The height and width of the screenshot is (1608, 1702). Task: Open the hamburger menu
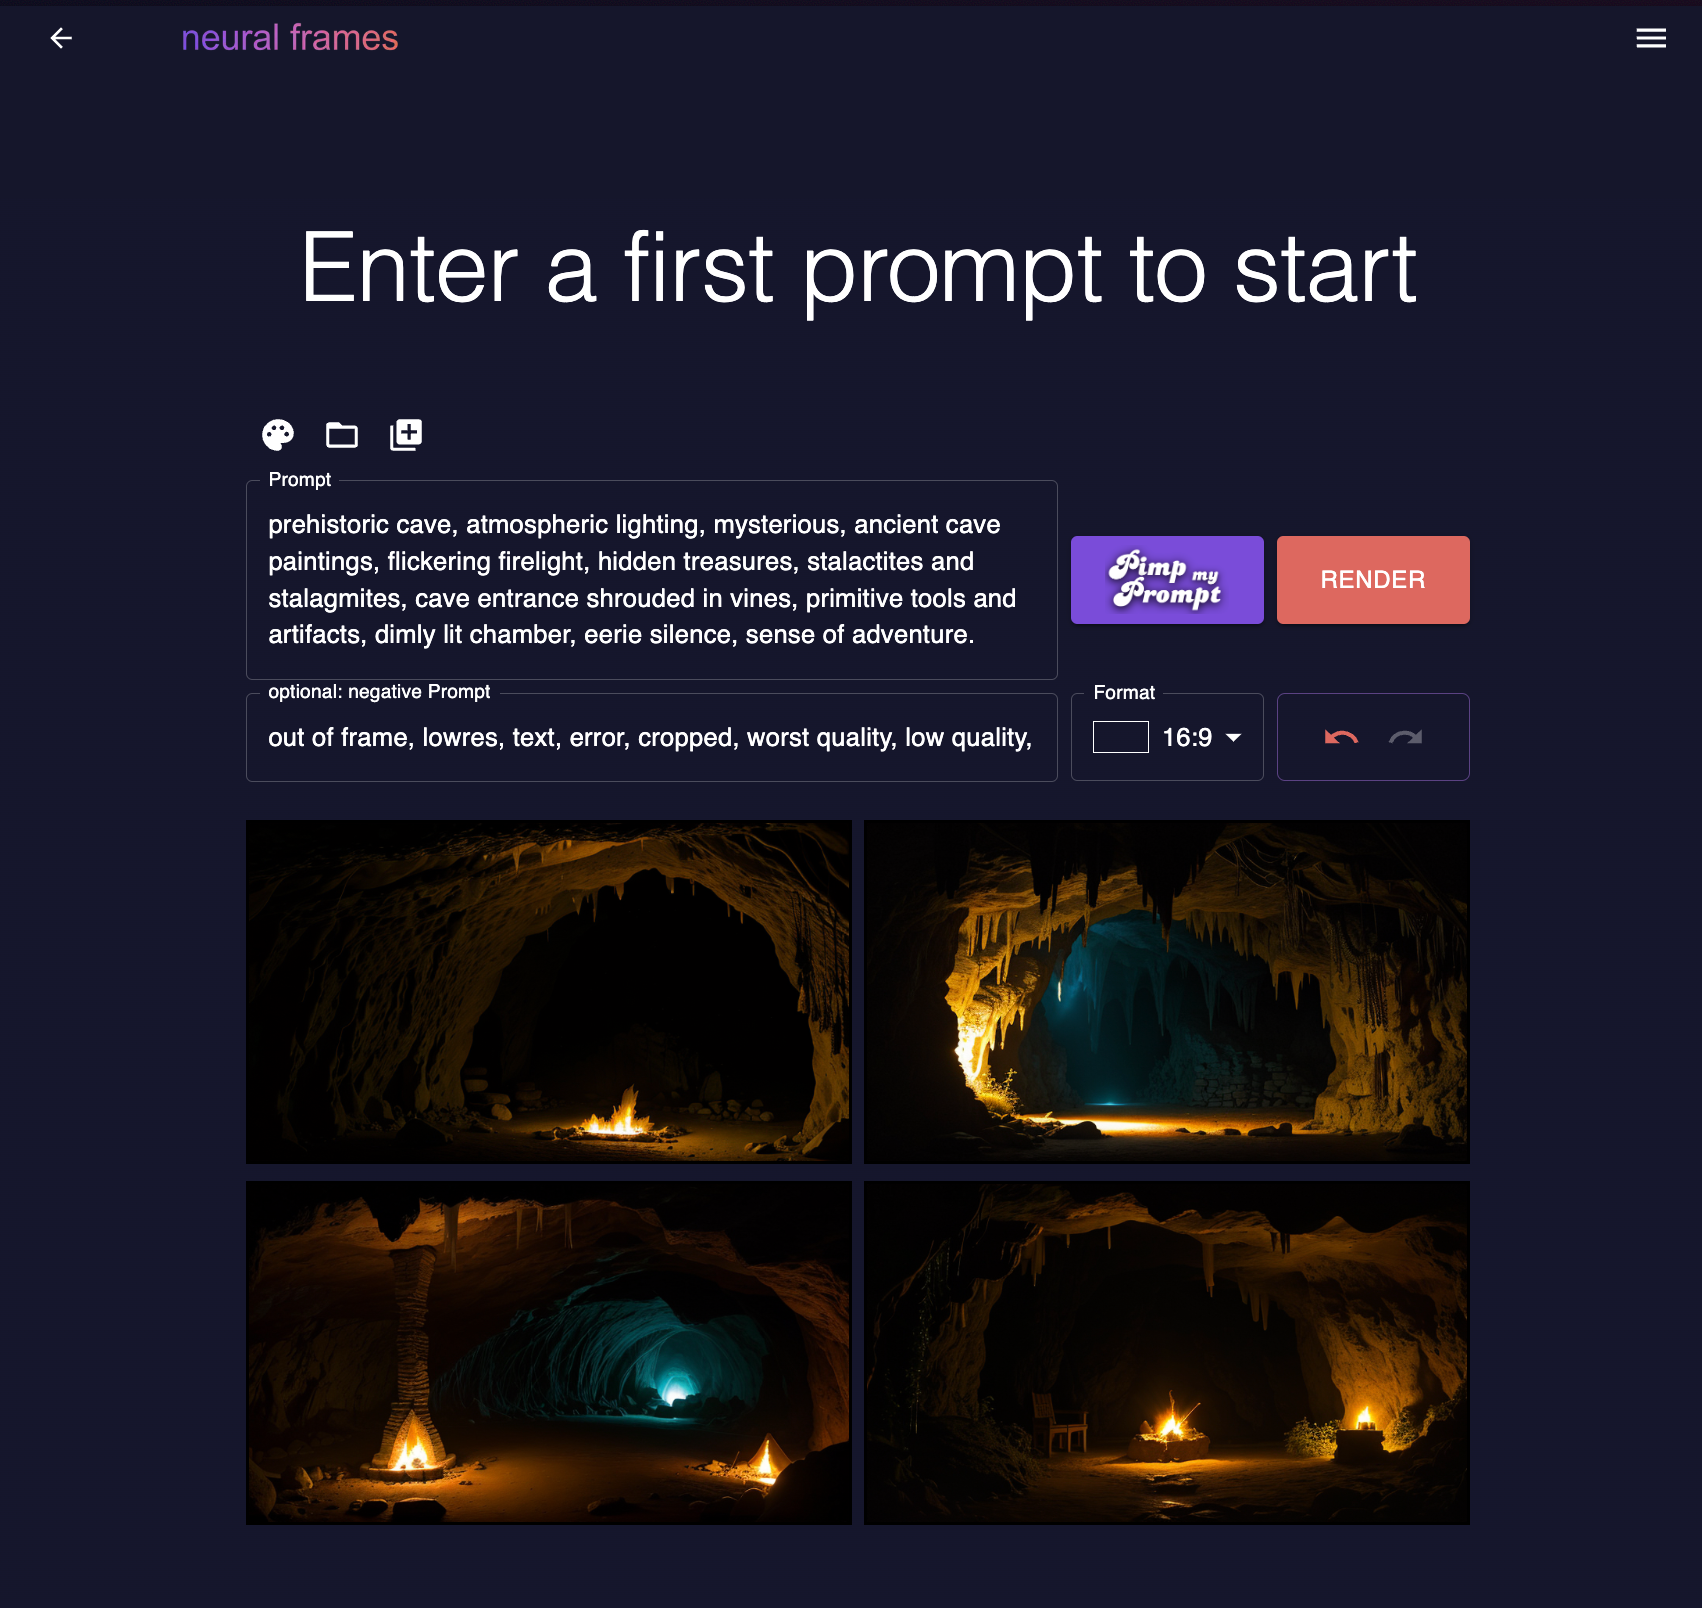click(1651, 38)
